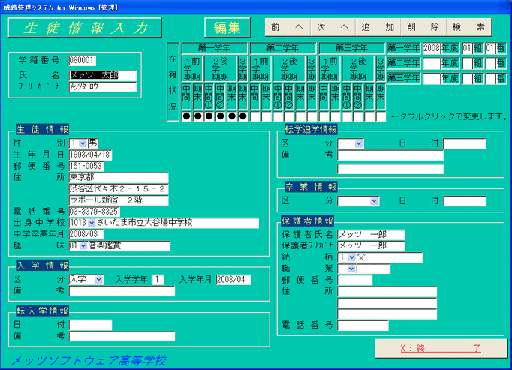Toggle first-year 1前学期 中間 enrollment cell
512x370 pixels.
coord(186,116)
